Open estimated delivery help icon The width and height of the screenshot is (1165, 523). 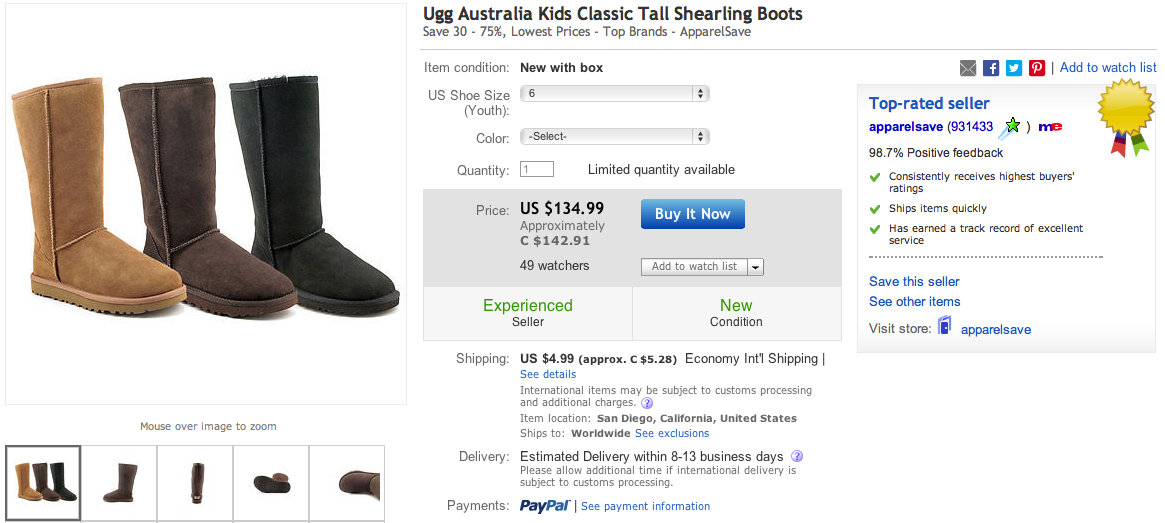click(797, 456)
